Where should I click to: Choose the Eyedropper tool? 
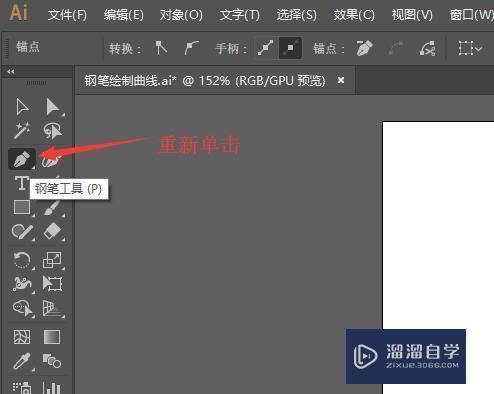22,361
